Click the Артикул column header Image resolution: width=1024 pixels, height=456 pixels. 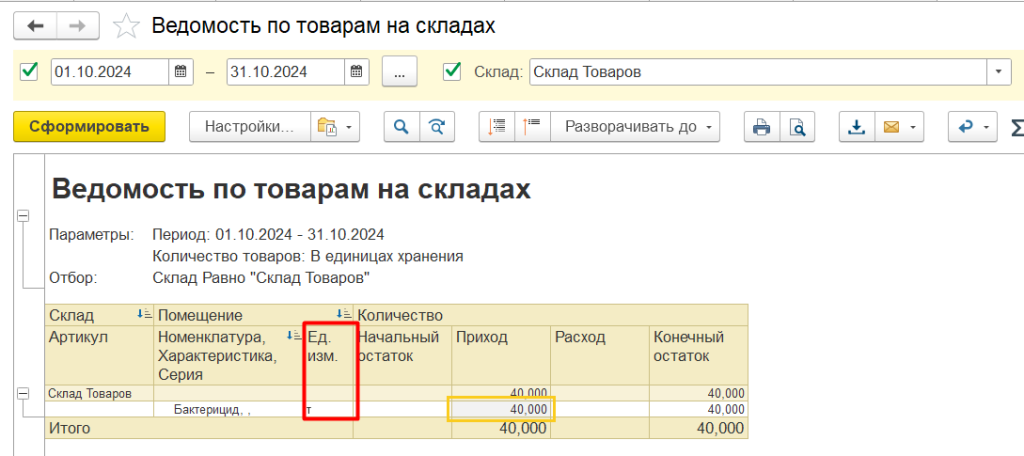pyautogui.click(x=99, y=356)
